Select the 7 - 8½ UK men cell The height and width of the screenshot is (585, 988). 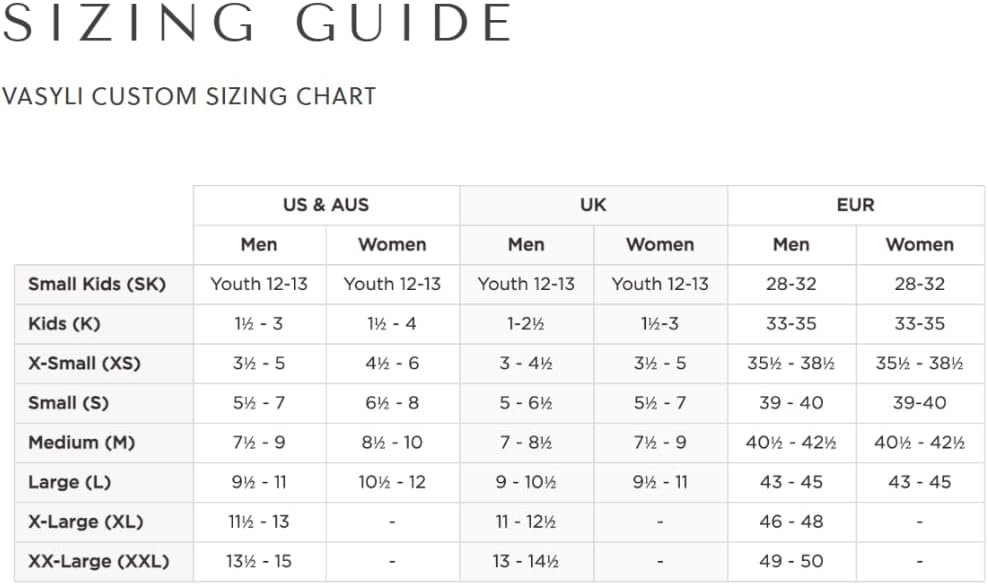[526, 443]
